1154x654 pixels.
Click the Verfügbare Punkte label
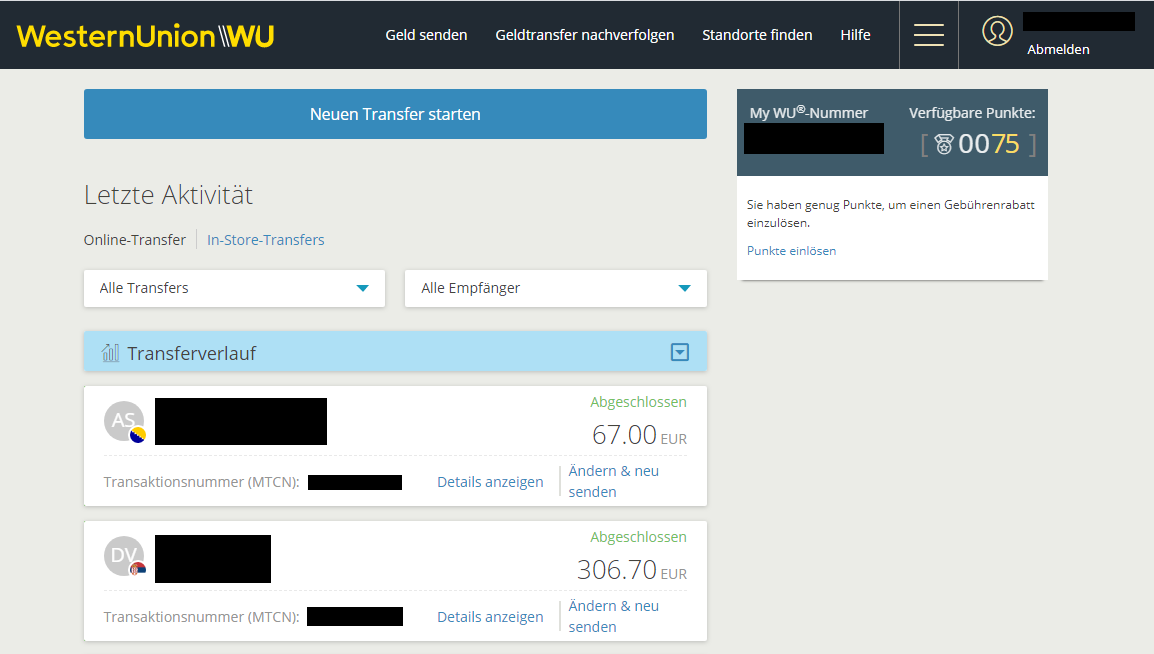click(972, 113)
